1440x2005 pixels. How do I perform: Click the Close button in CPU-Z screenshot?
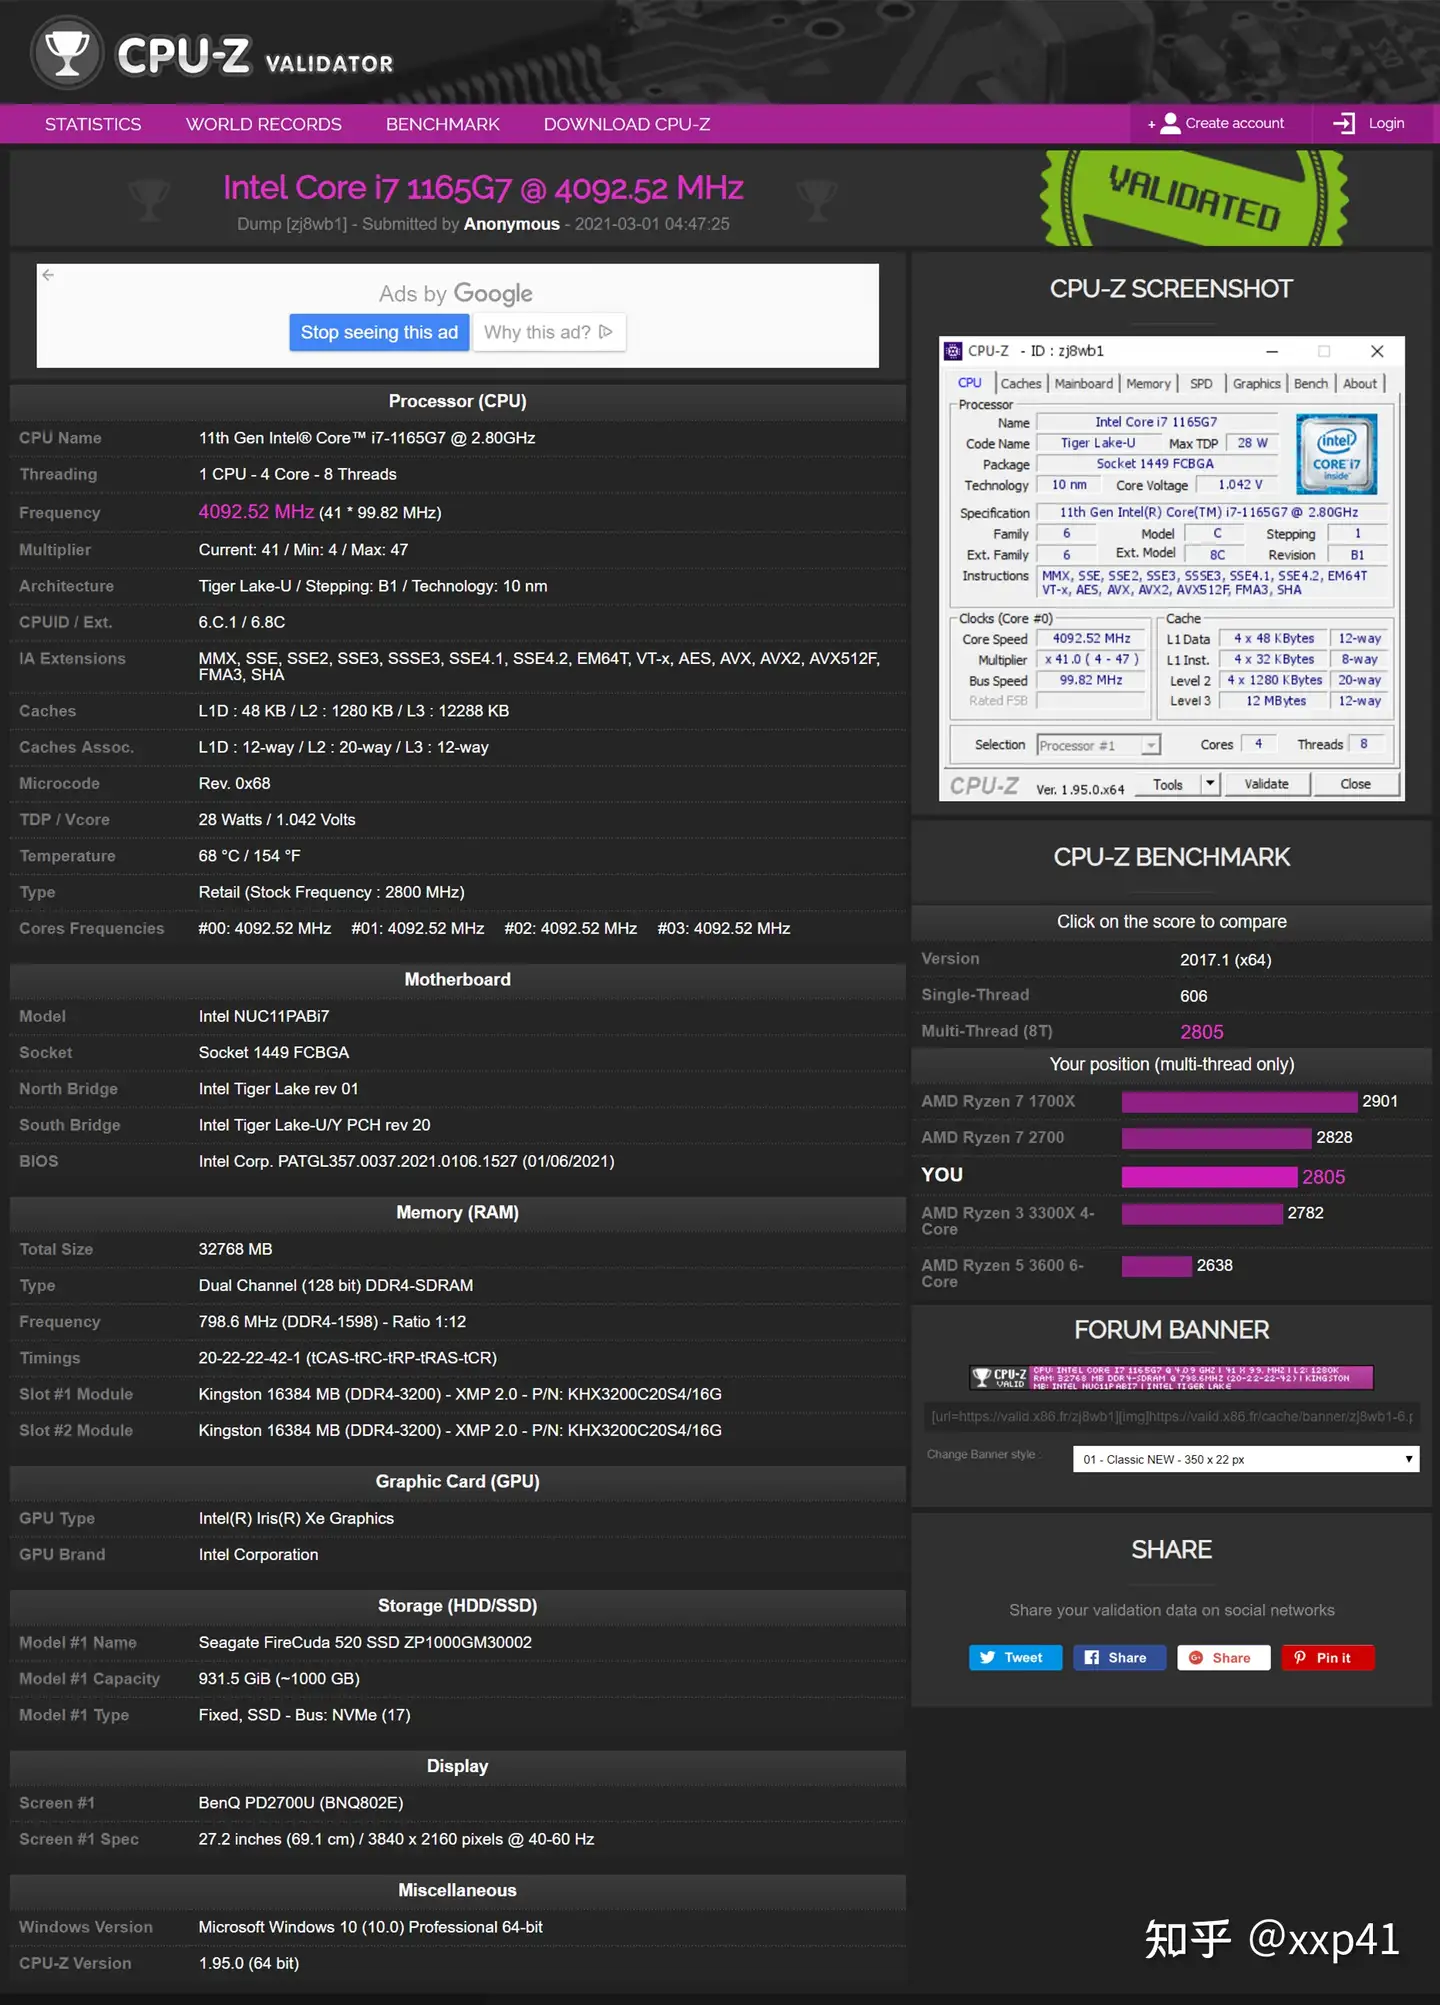(1356, 784)
